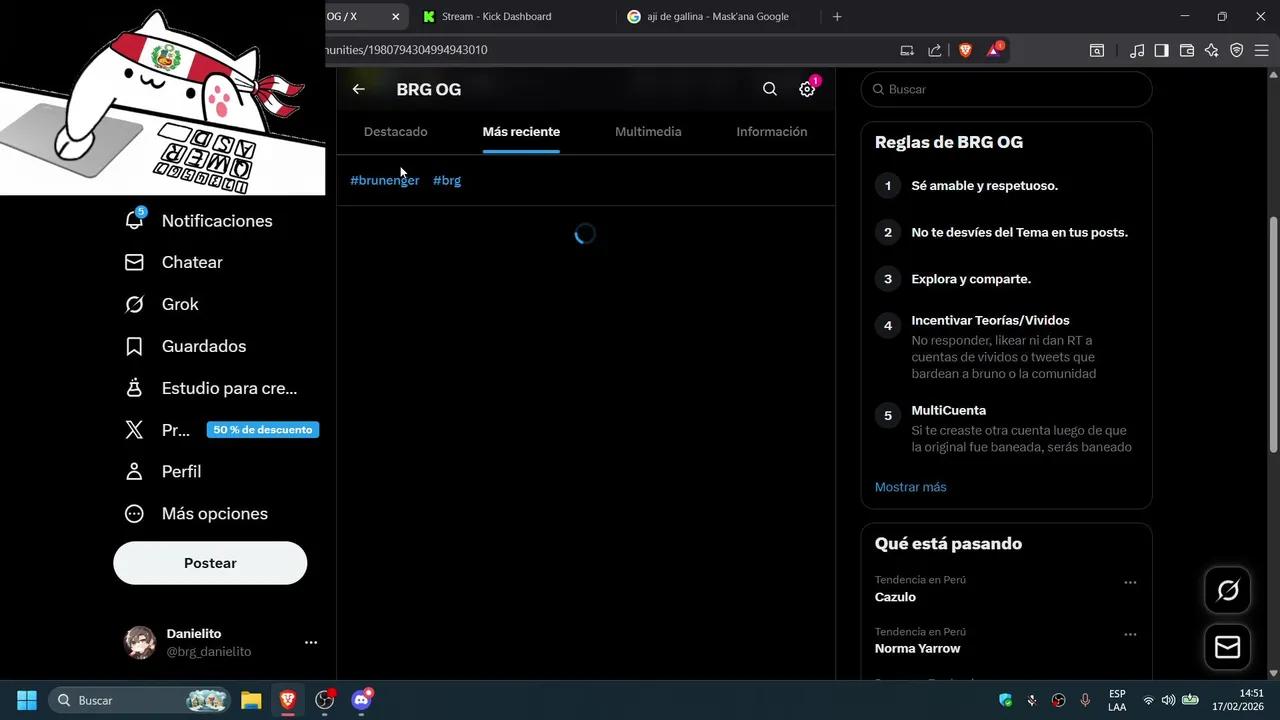Click the #brunenger hashtag
1280x720 pixels.
[x=385, y=180]
